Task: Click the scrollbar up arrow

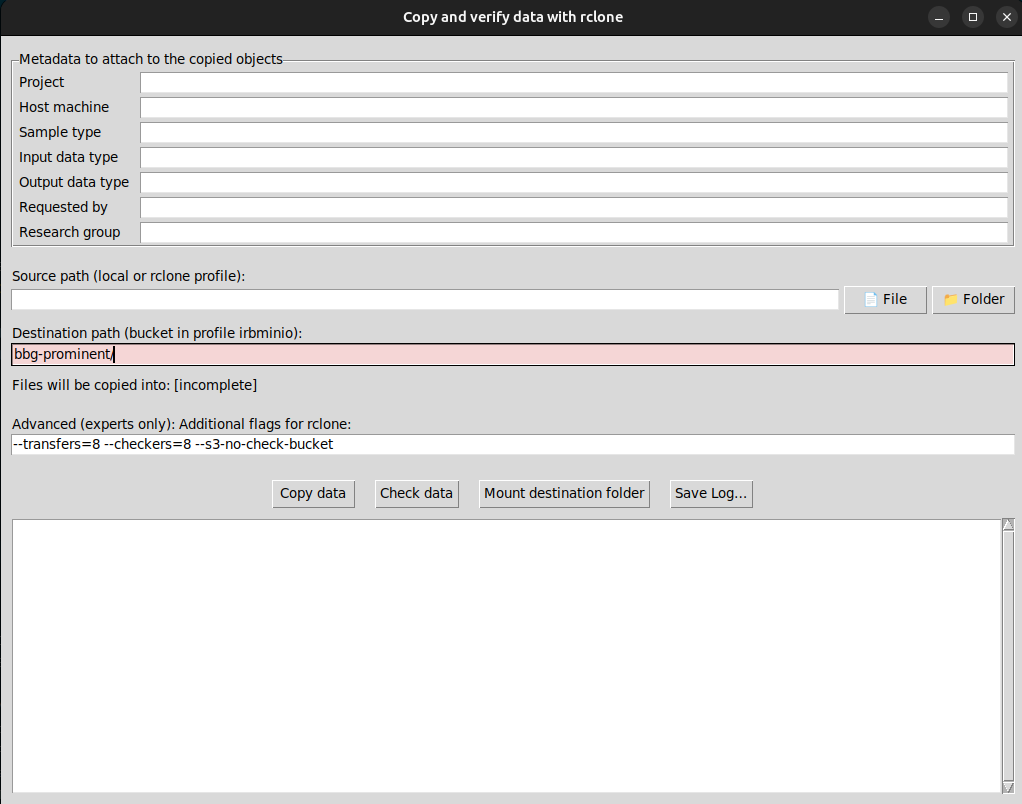Action: coord(1005,524)
